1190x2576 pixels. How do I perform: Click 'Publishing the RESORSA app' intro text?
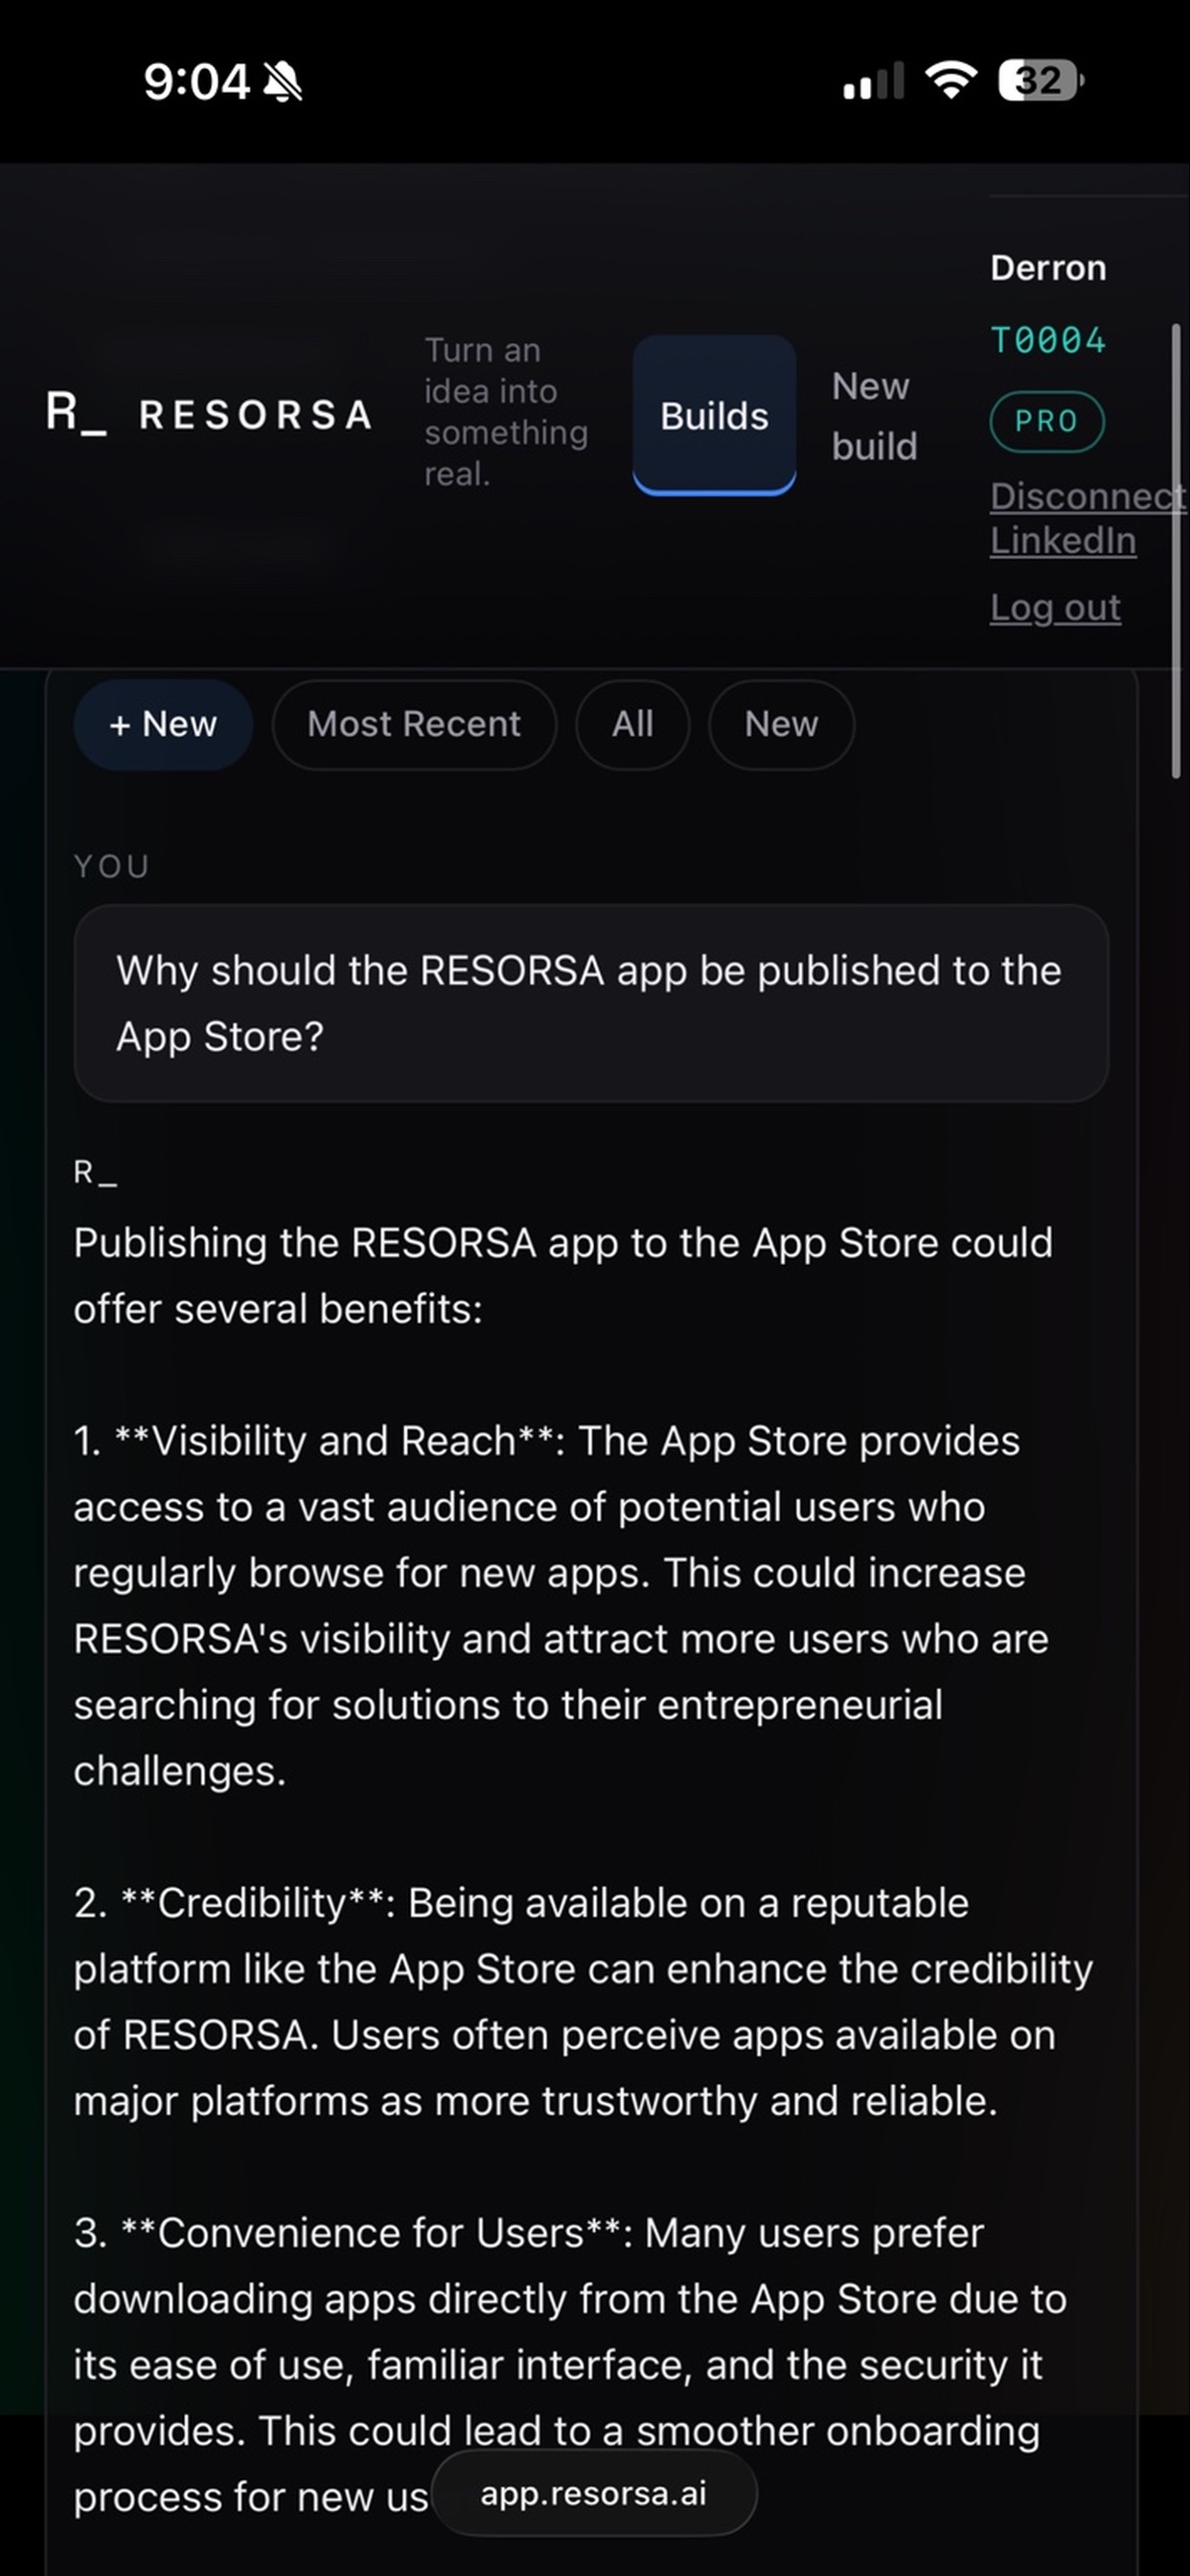point(563,1276)
